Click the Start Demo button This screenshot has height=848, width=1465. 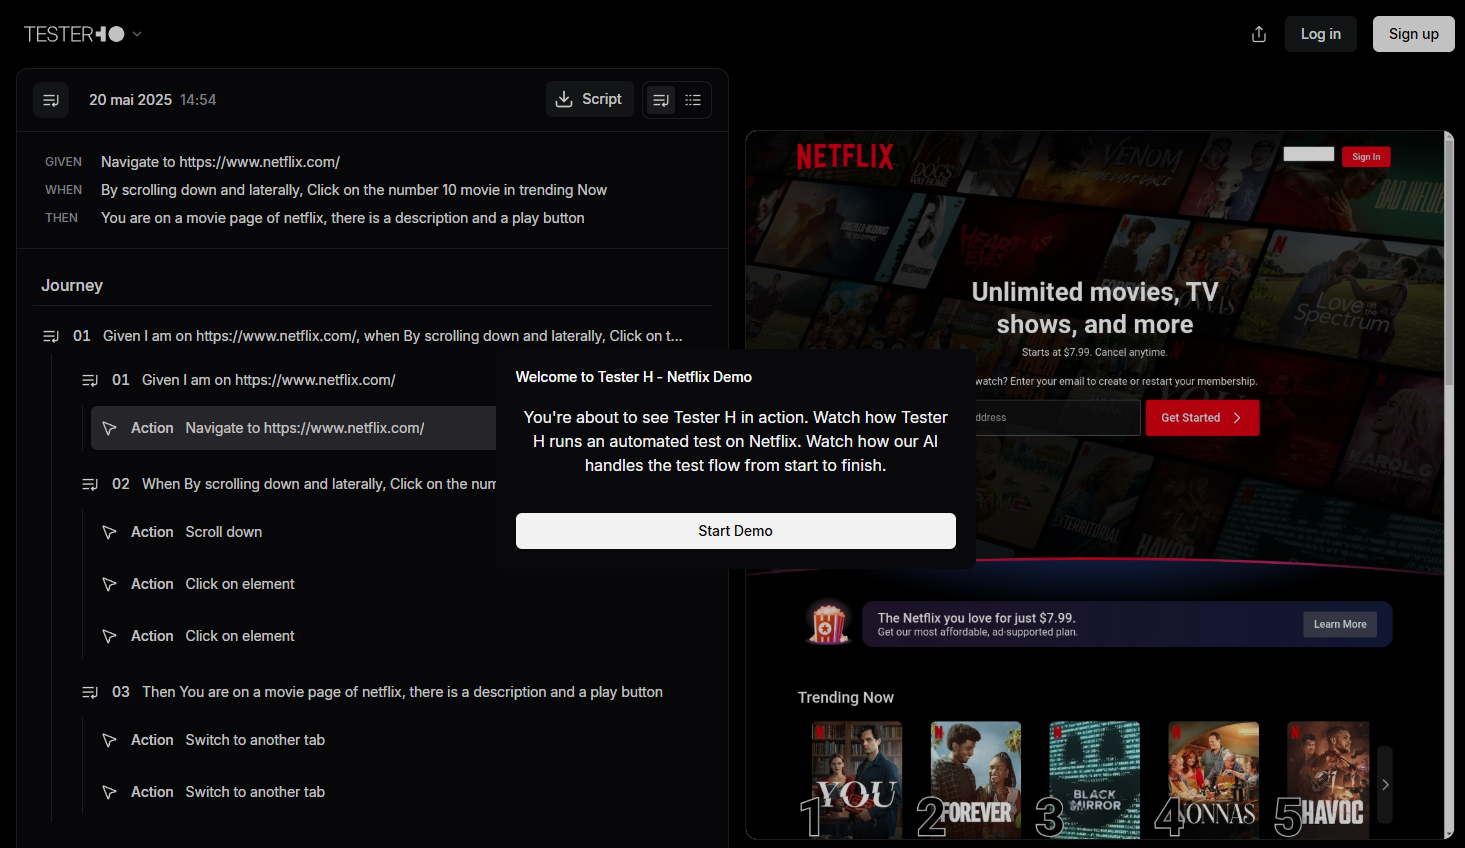coord(736,531)
